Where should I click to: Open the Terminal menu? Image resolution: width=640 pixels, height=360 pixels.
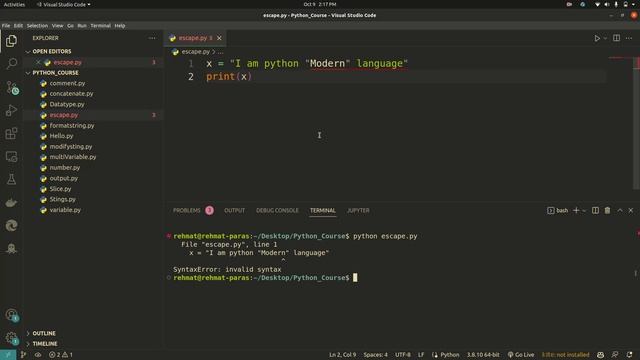click(100, 26)
